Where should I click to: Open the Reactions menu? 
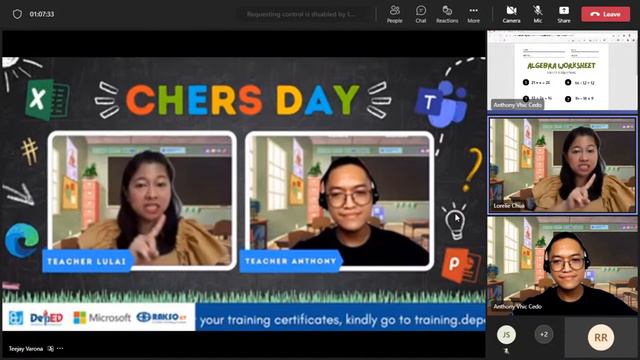(x=447, y=14)
